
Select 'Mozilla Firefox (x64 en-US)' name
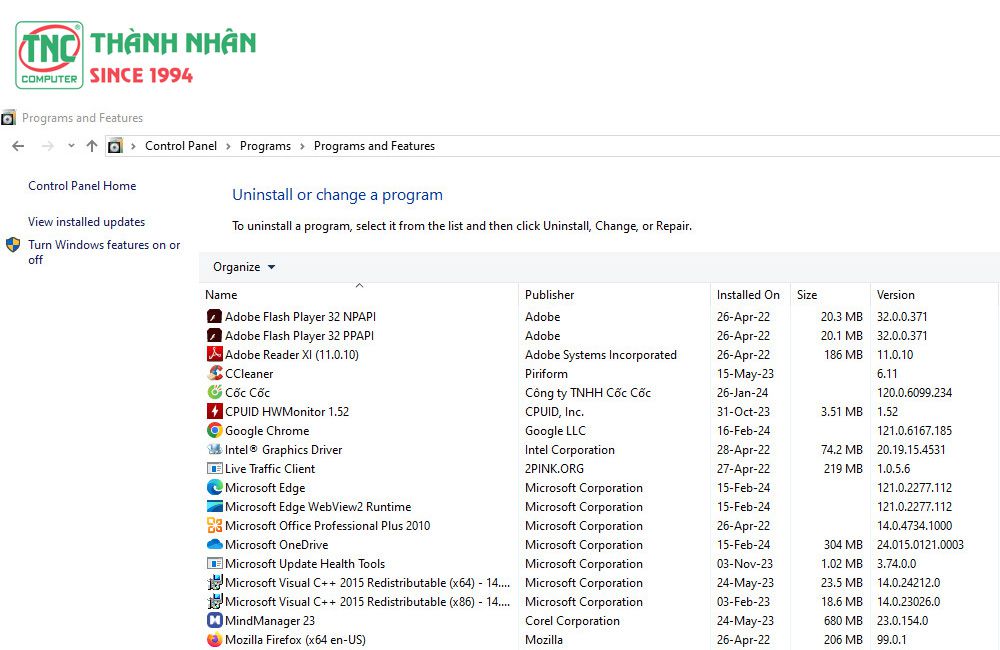[295, 640]
